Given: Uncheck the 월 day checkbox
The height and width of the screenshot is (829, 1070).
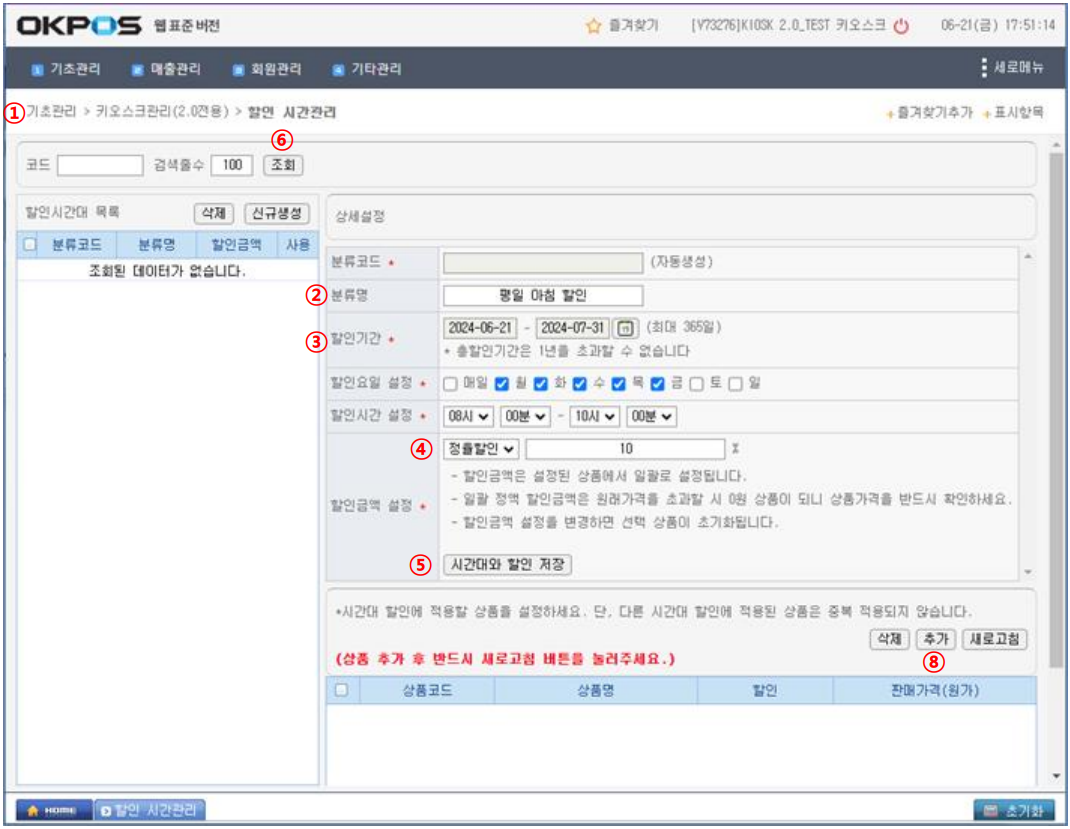Looking at the screenshot, I should (502, 383).
